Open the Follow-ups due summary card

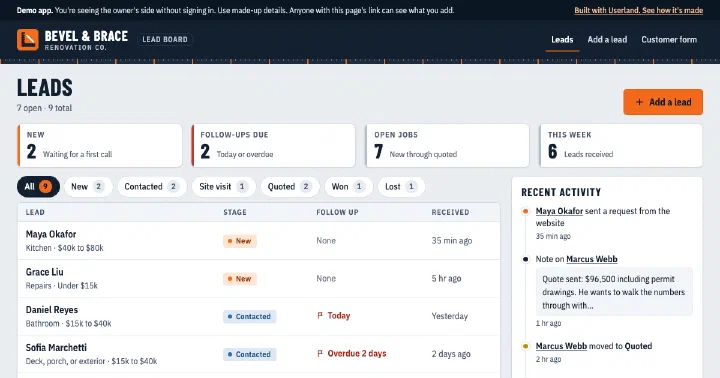click(x=273, y=146)
